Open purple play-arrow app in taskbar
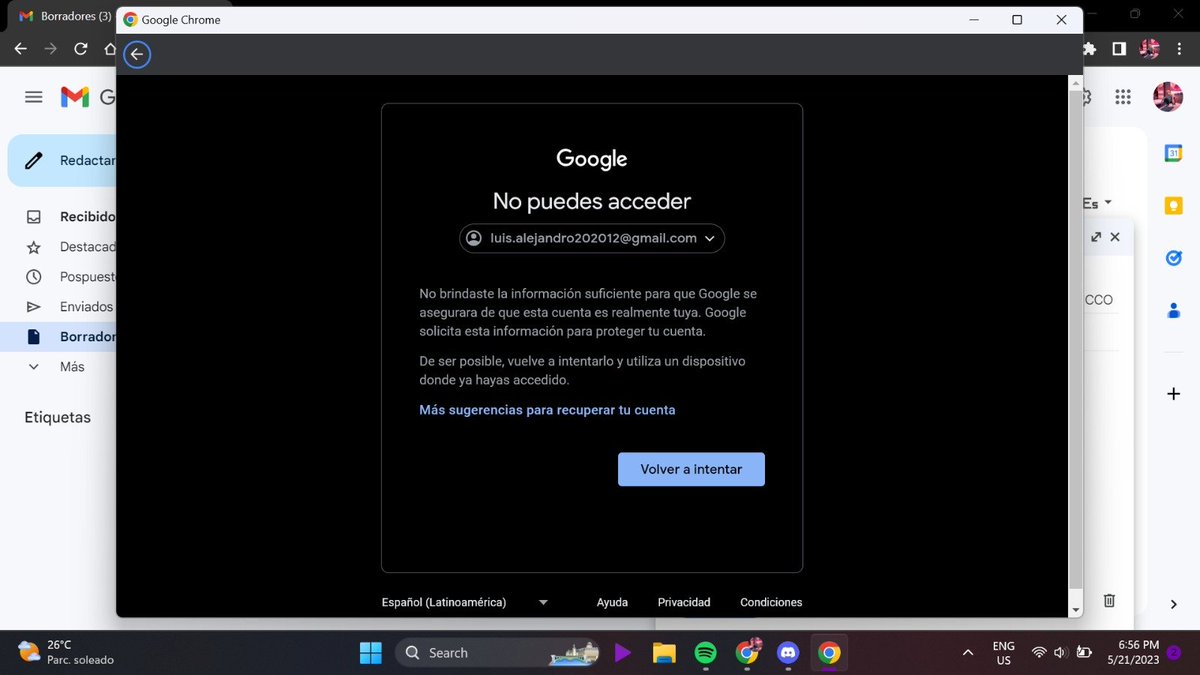 pyautogui.click(x=623, y=653)
